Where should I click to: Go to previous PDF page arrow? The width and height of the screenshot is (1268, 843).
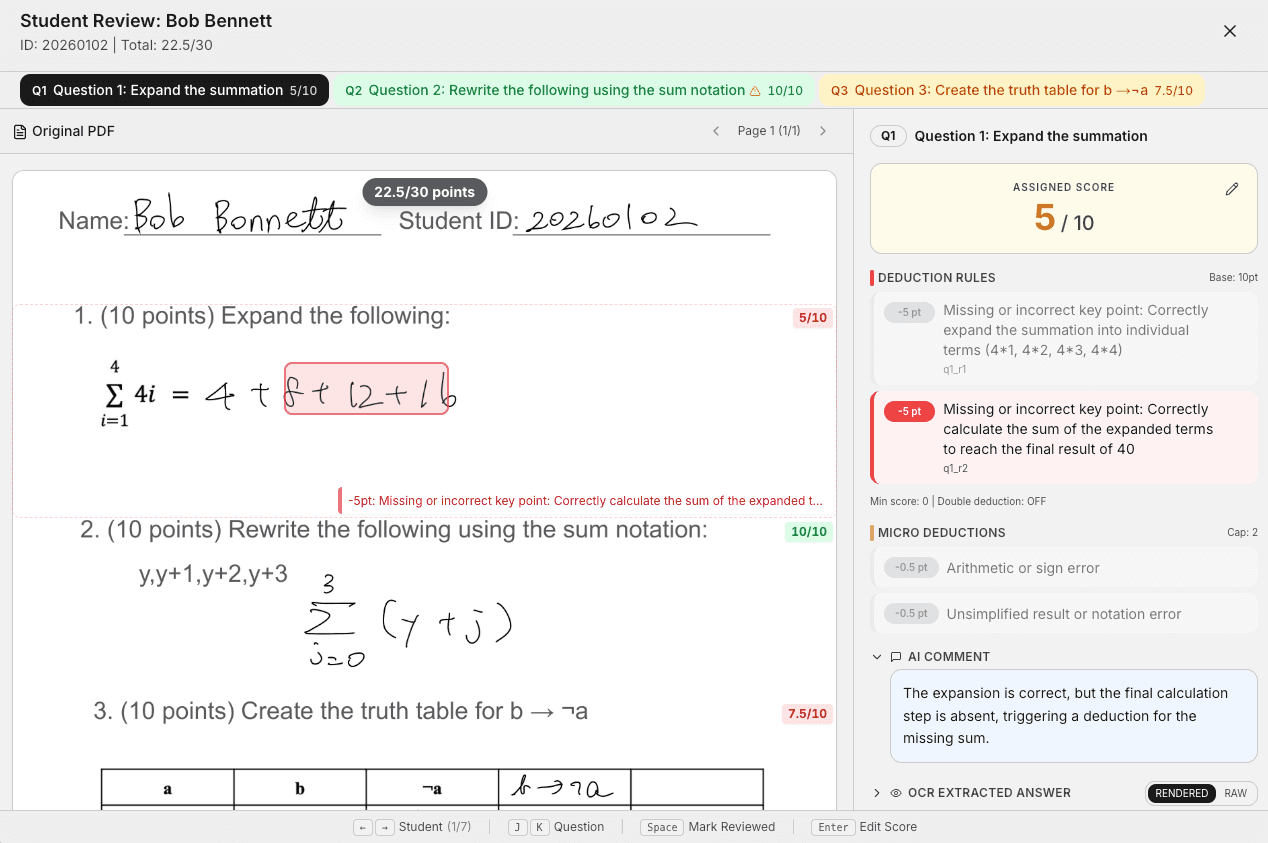(x=716, y=131)
